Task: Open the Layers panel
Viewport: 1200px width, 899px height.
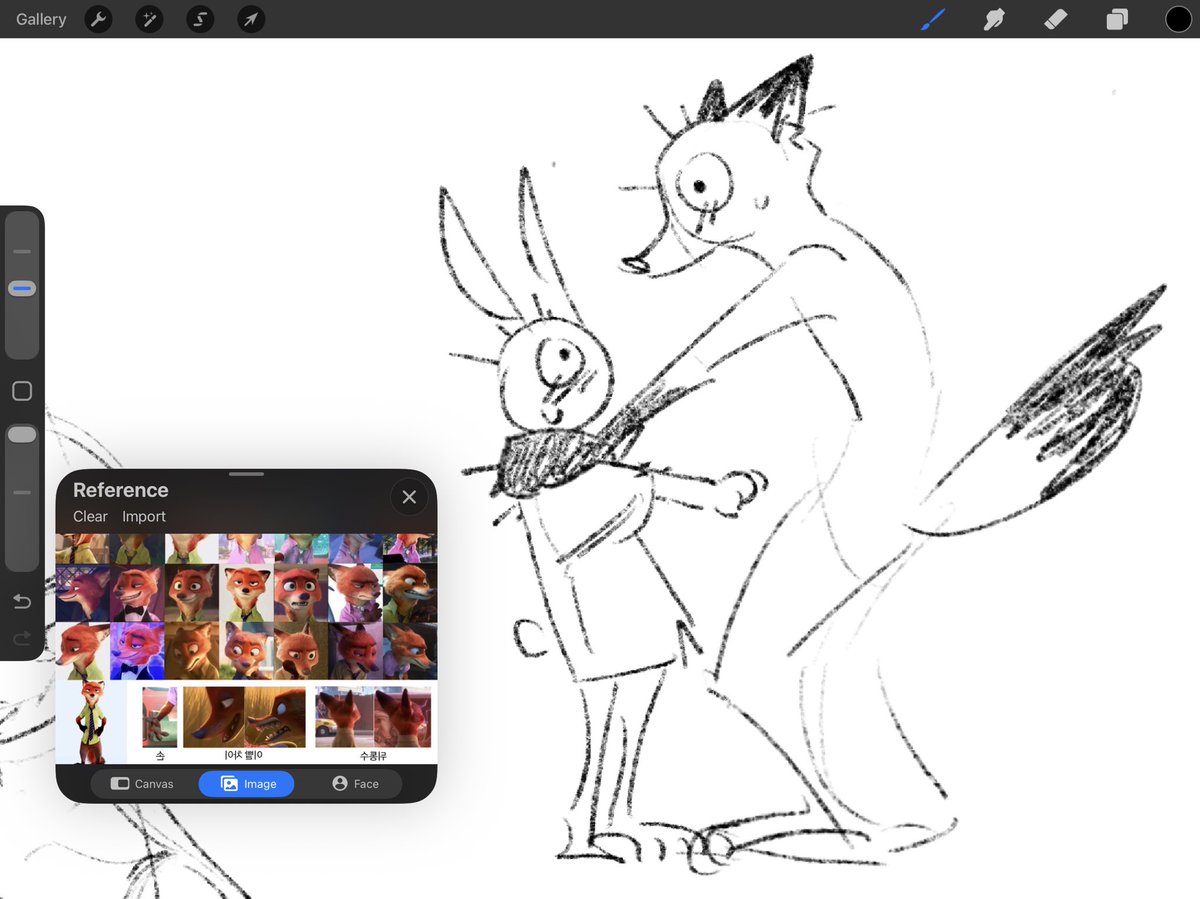Action: [x=1117, y=19]
